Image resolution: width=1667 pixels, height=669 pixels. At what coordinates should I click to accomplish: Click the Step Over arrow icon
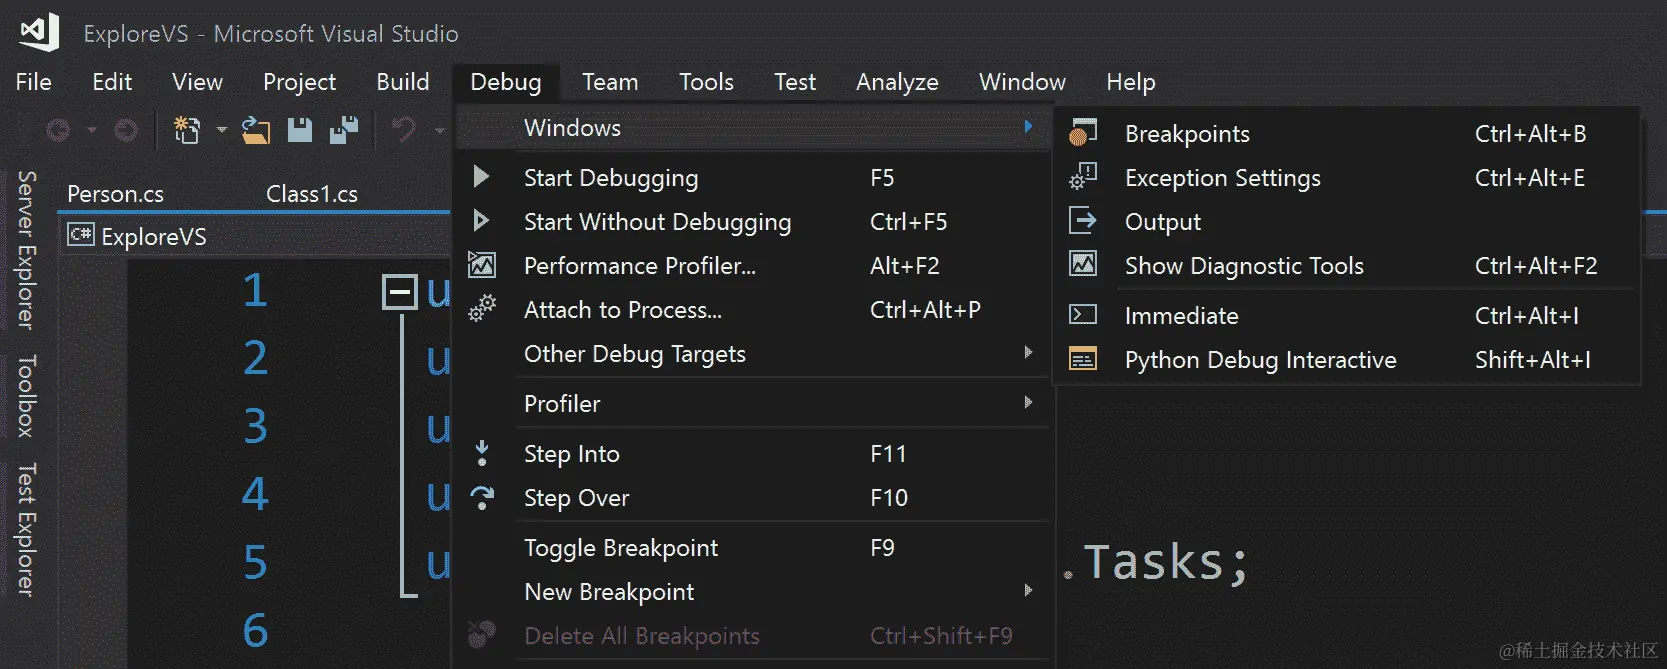[x=482, y=497]
